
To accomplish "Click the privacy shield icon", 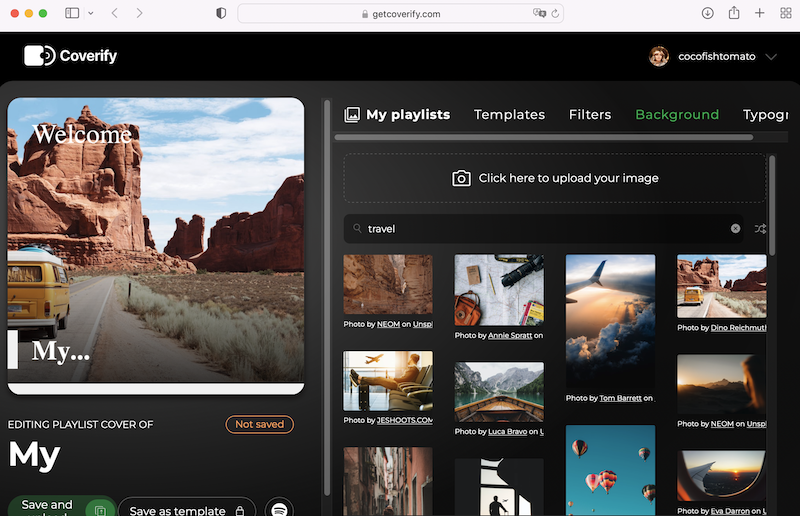I will [221, 13].
